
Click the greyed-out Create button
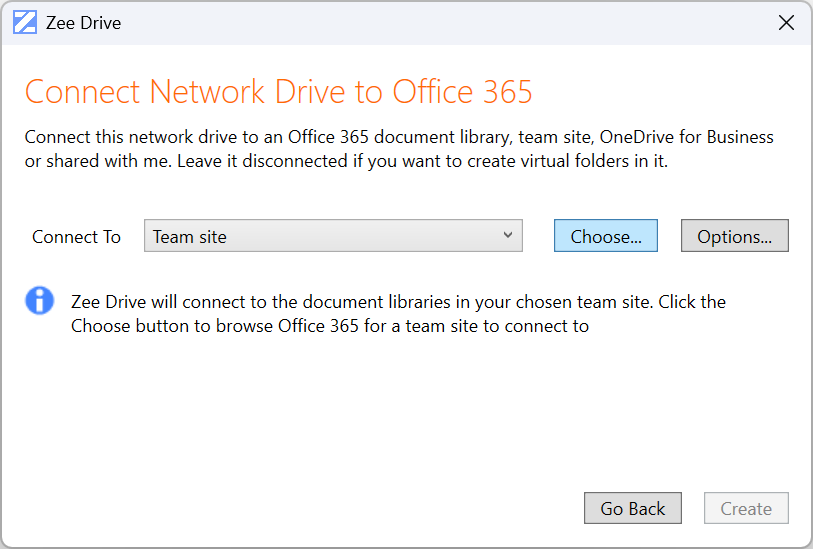(746, 508)
